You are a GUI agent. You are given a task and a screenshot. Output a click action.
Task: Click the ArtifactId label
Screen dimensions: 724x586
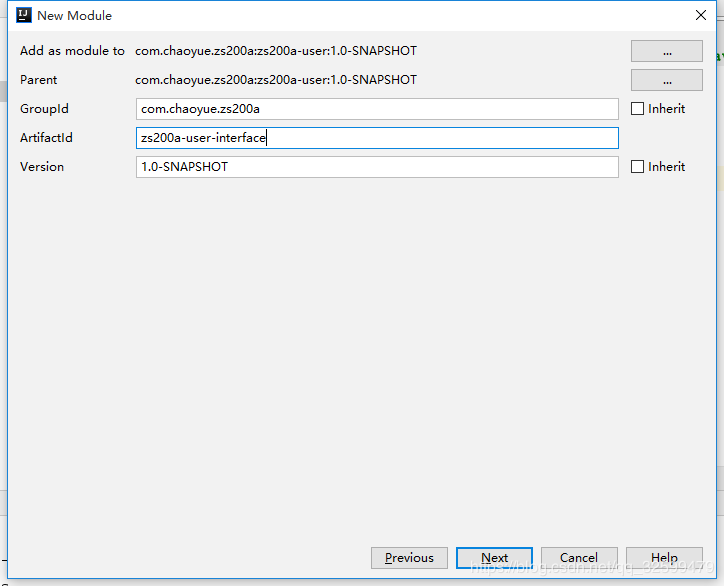(46, 138)
